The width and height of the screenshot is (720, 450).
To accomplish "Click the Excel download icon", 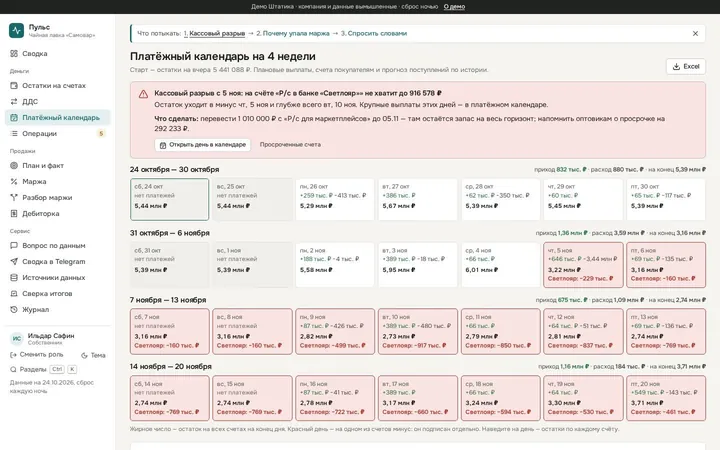I will tap(676, 67).
